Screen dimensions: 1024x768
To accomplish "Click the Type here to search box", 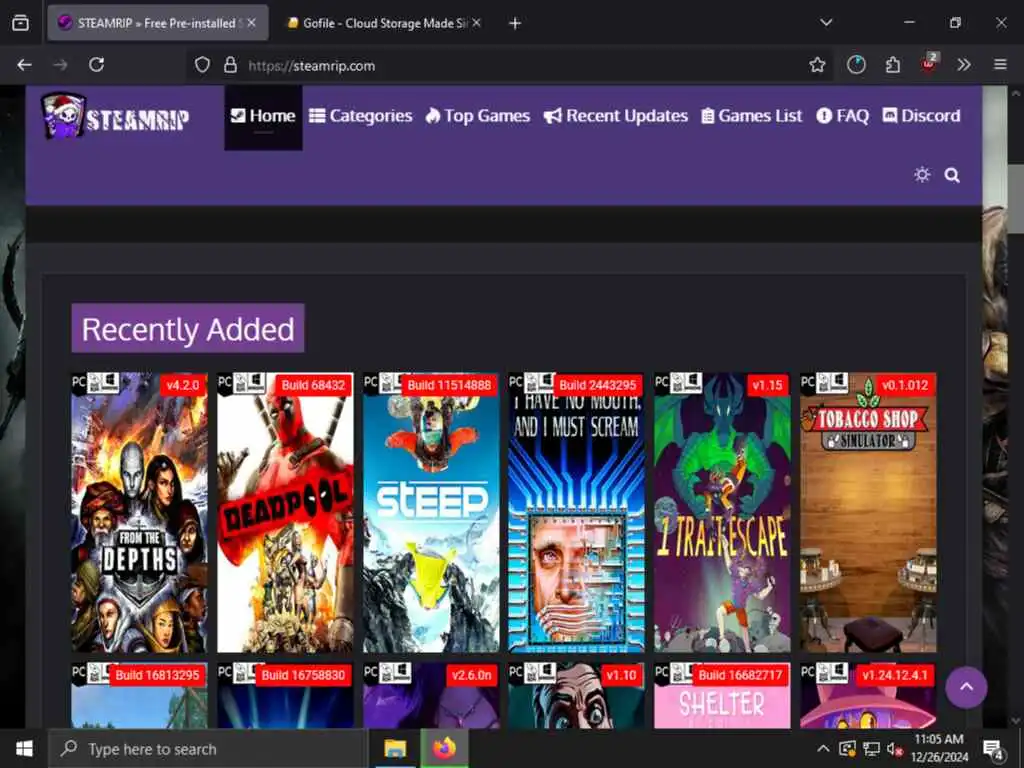I will [208, 749].
